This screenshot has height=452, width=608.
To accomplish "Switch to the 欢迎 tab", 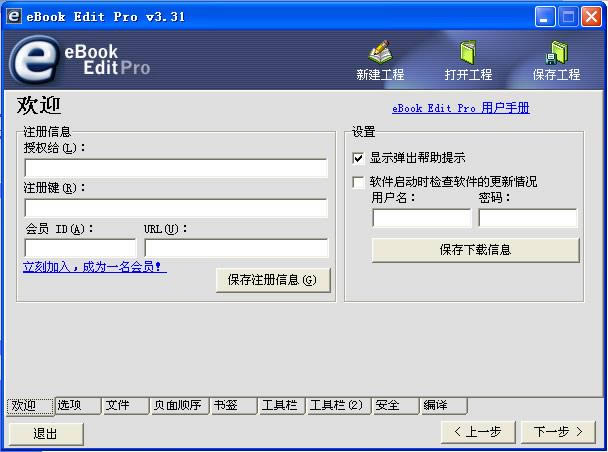I will click(30, 406).
